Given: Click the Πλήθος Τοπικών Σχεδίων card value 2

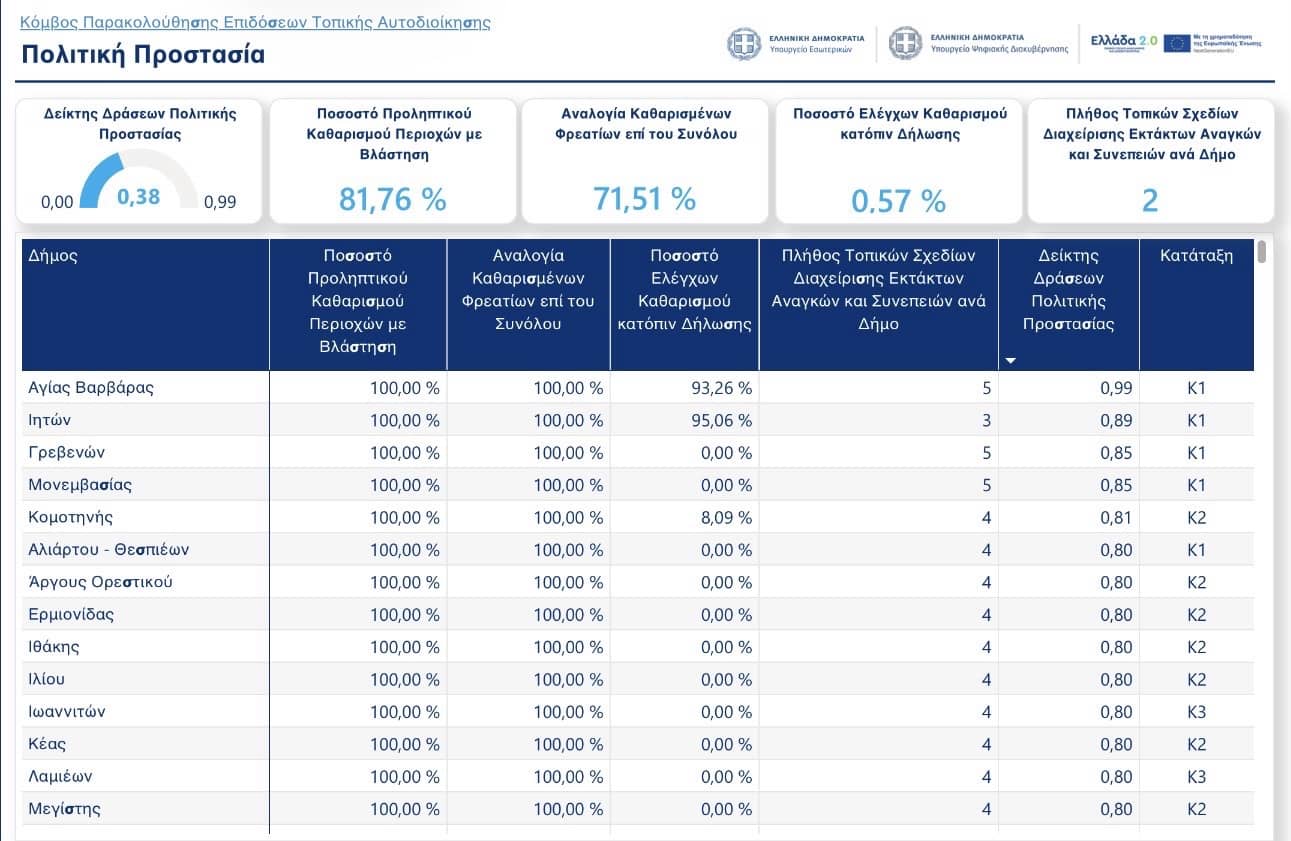Looking at the screenshot, I should pyautogui.click(x=1149, y=200).
